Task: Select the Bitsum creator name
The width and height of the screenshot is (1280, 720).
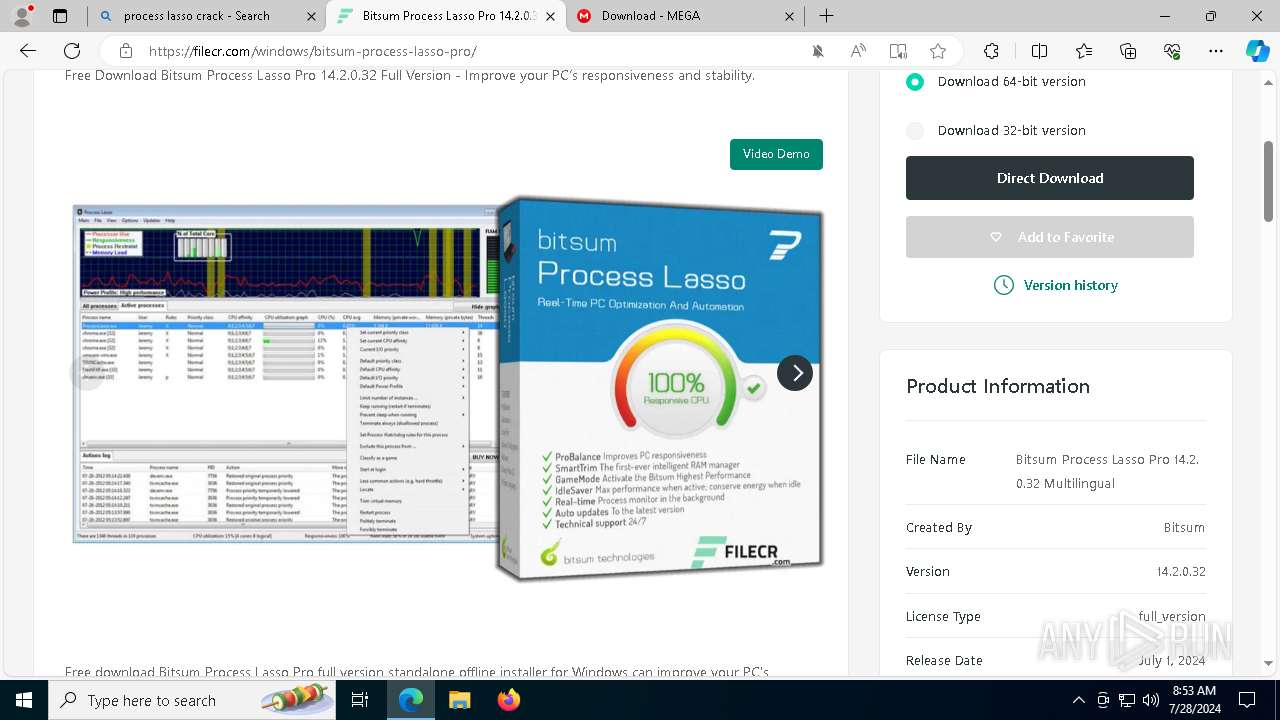Action: [x=1184, y=528]
